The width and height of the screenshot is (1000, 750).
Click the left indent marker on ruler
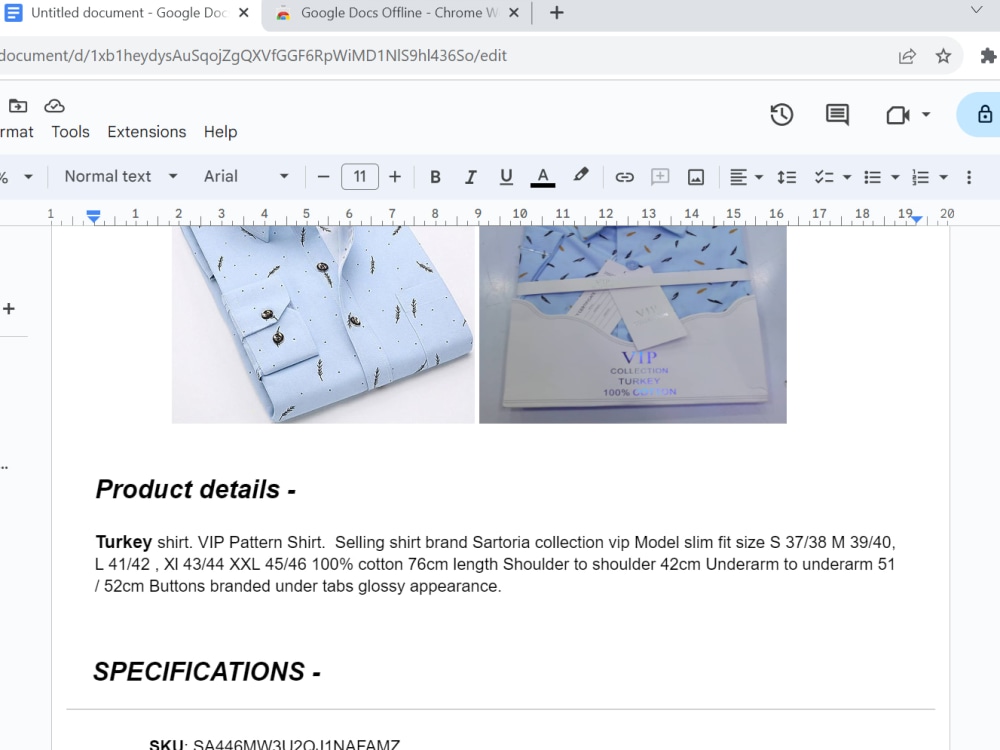[94, 217]
